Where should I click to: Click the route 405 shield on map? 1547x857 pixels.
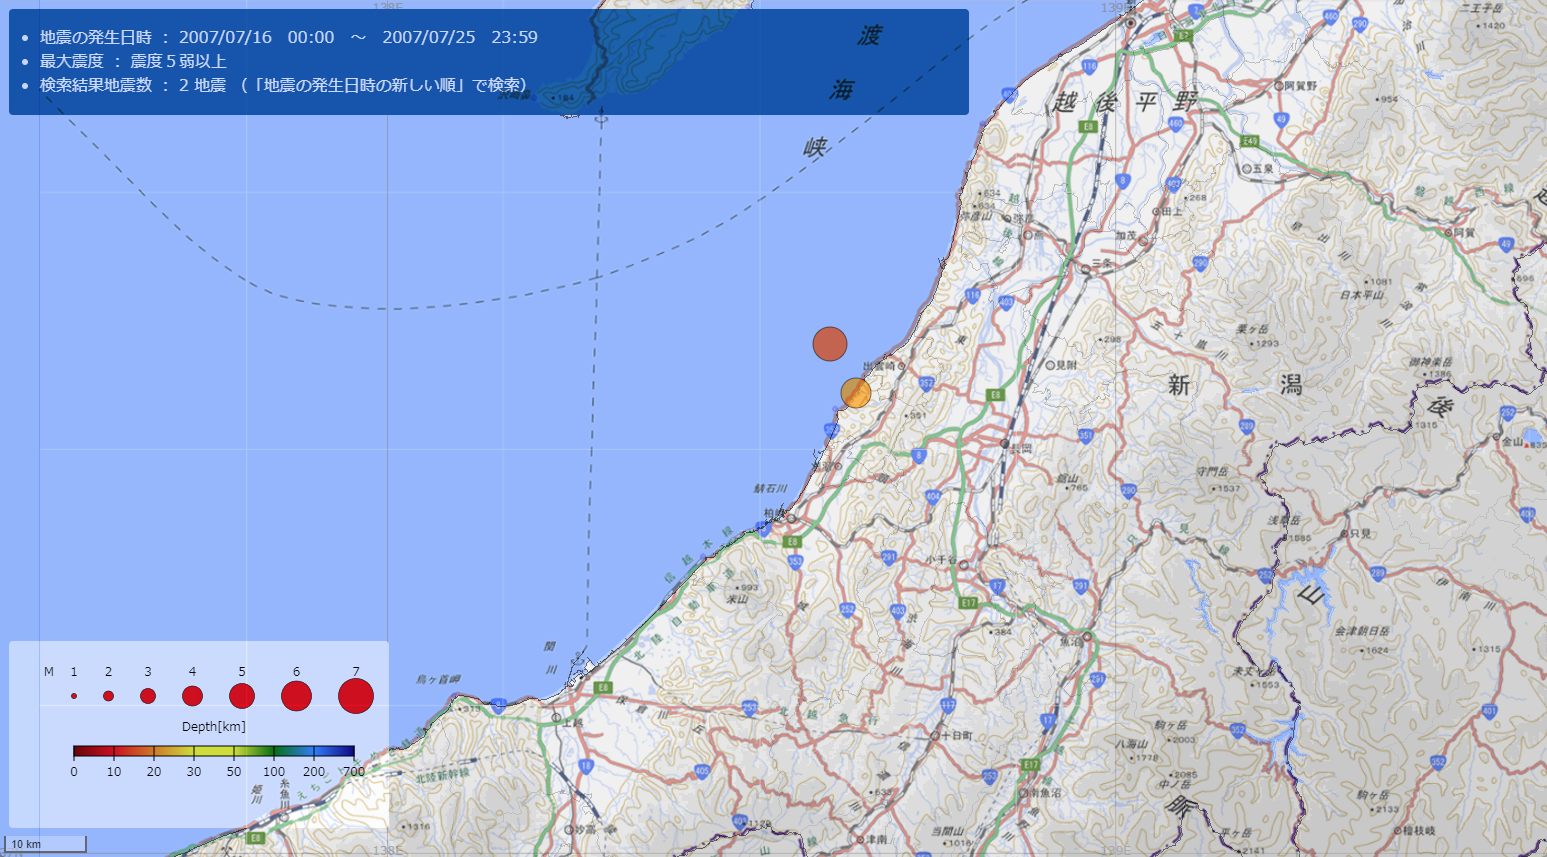click(x=702, y=771)
